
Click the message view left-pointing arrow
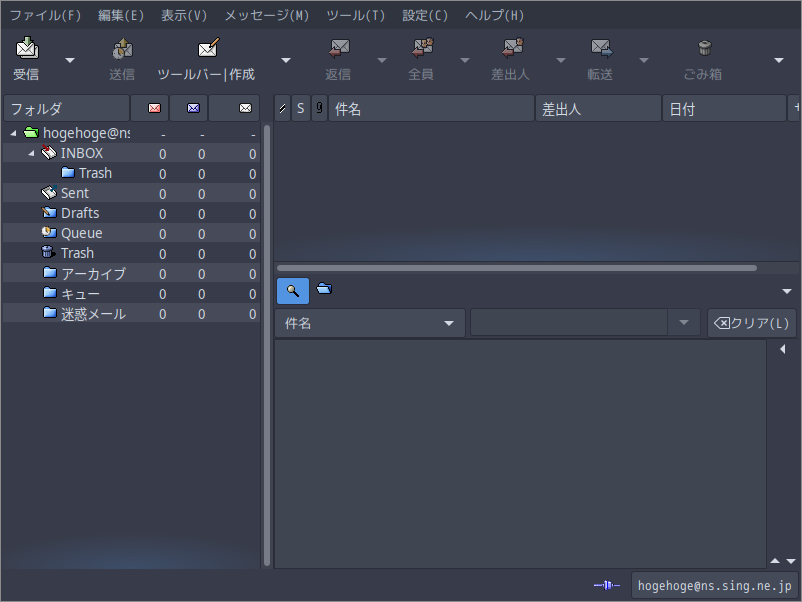click(x=783, y=349)
